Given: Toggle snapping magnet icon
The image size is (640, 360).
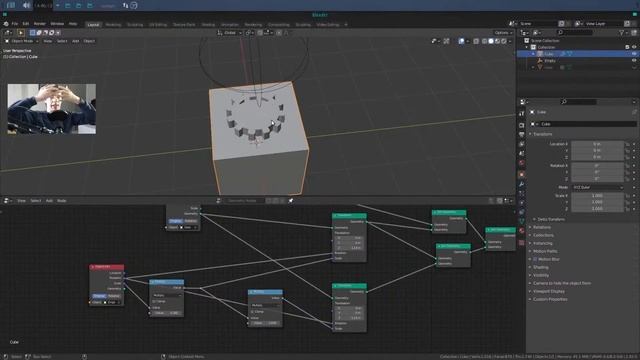Looking at the screenshot, I should [x=260, y=33].
